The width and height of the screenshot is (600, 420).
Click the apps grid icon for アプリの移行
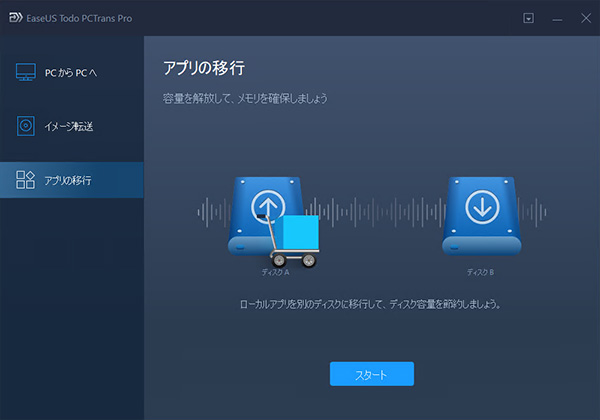click(25, 180)
